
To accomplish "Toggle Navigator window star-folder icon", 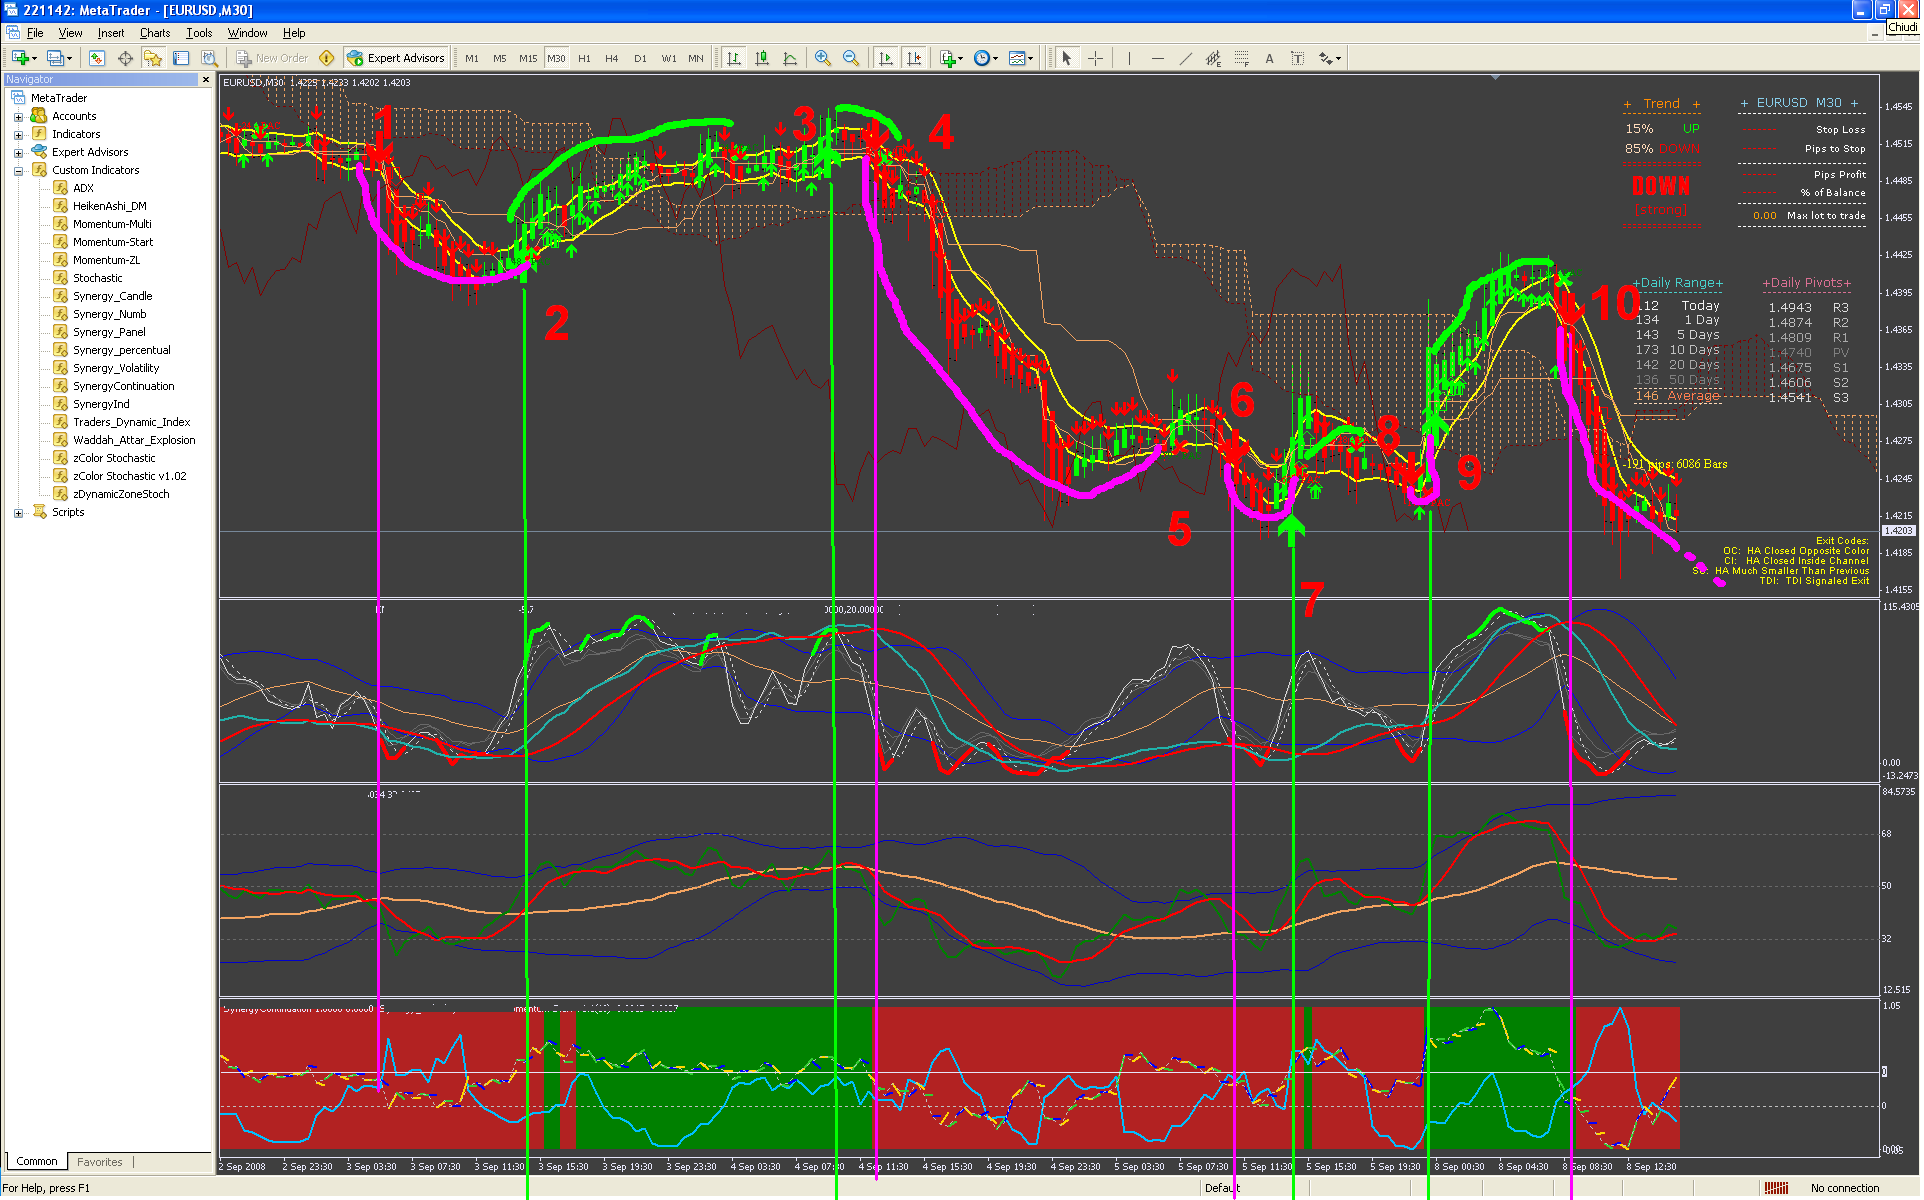I will 153,58.
